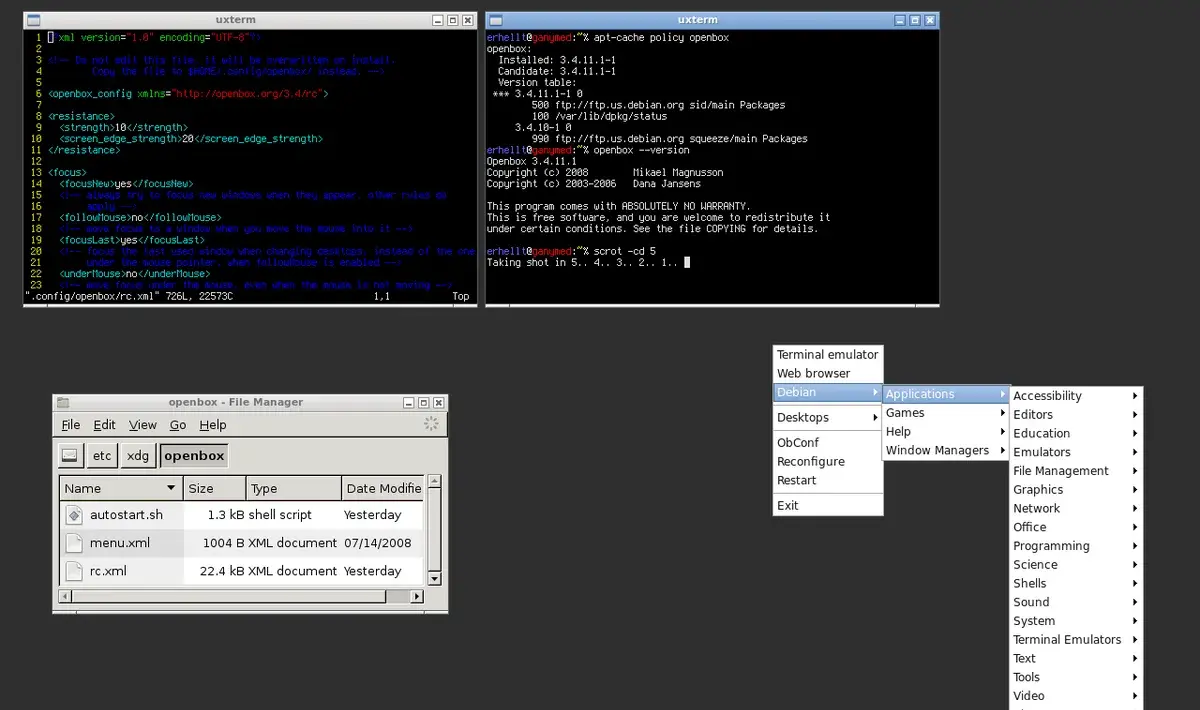Click the autostart.sh script file icon
This screenshot has width=1200, height=710.
pos(74,514)
